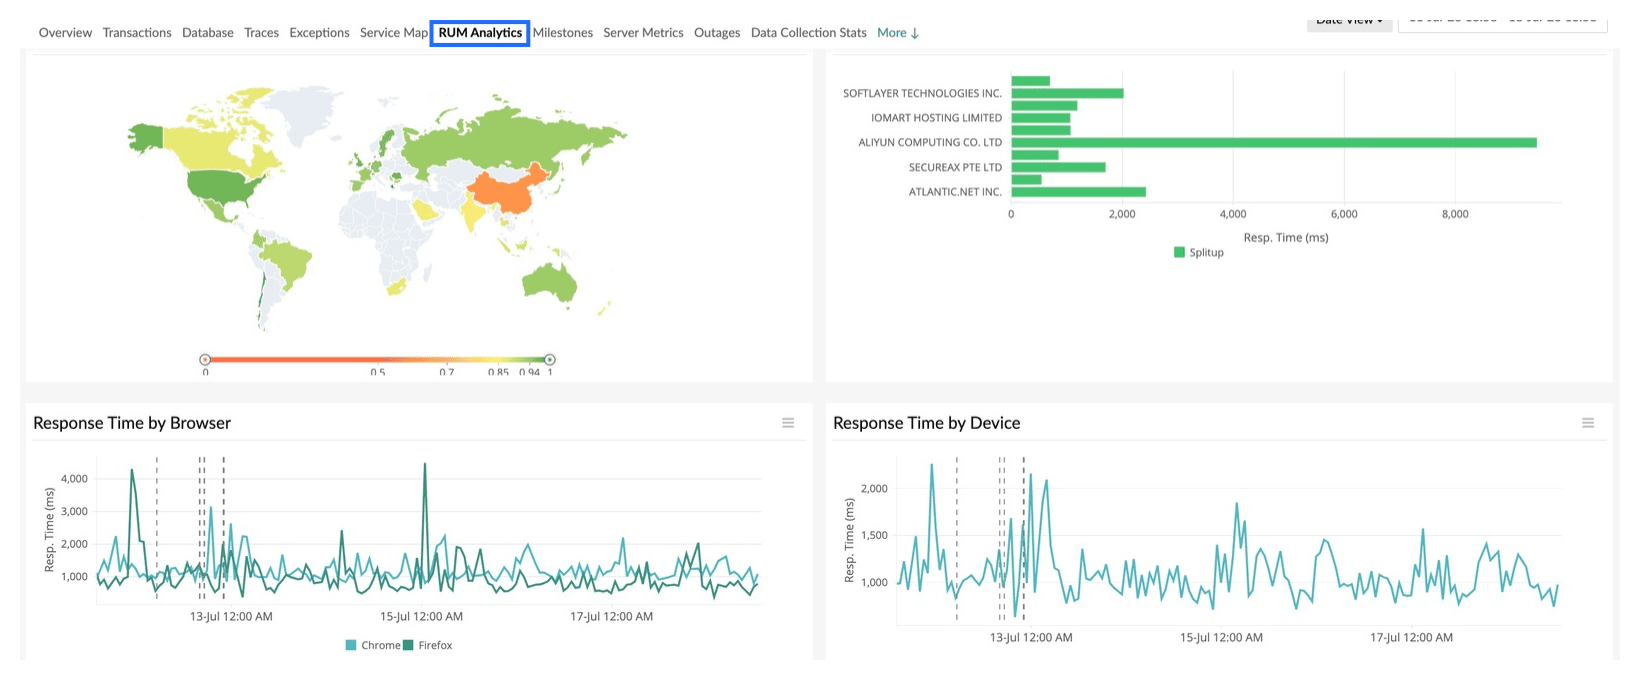Toggle the Firefox series in the legend

[x=428, y=645]
